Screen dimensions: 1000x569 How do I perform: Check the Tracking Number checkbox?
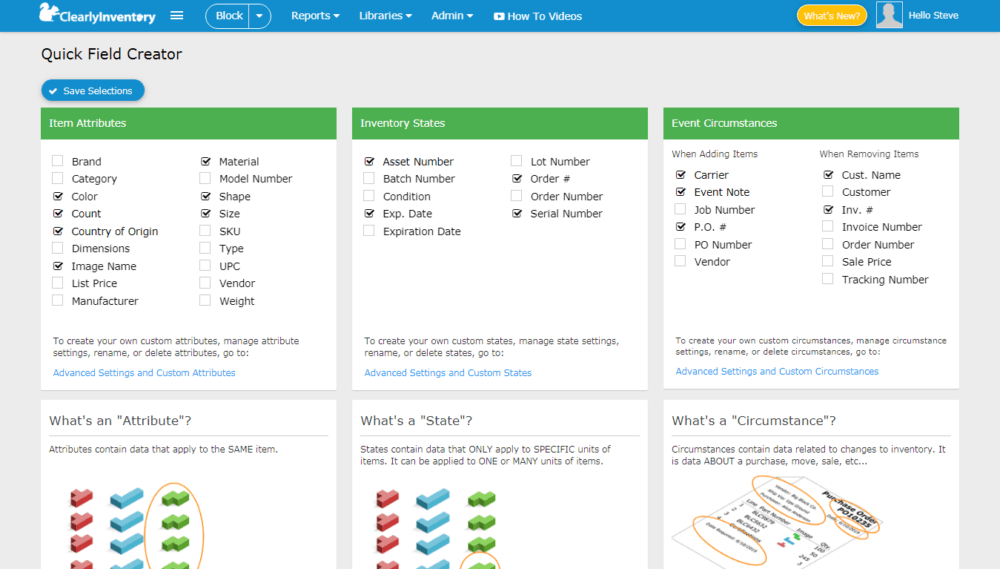[828, 279]
